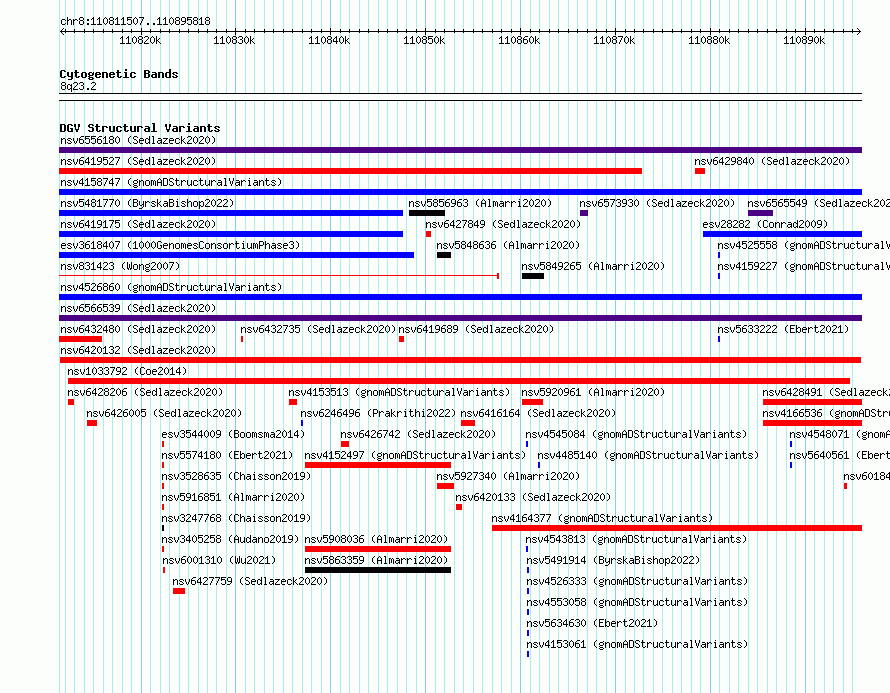Open nsv5849265 (Almarri2020) label
890x693 pixels.
[x=593, y=266]
